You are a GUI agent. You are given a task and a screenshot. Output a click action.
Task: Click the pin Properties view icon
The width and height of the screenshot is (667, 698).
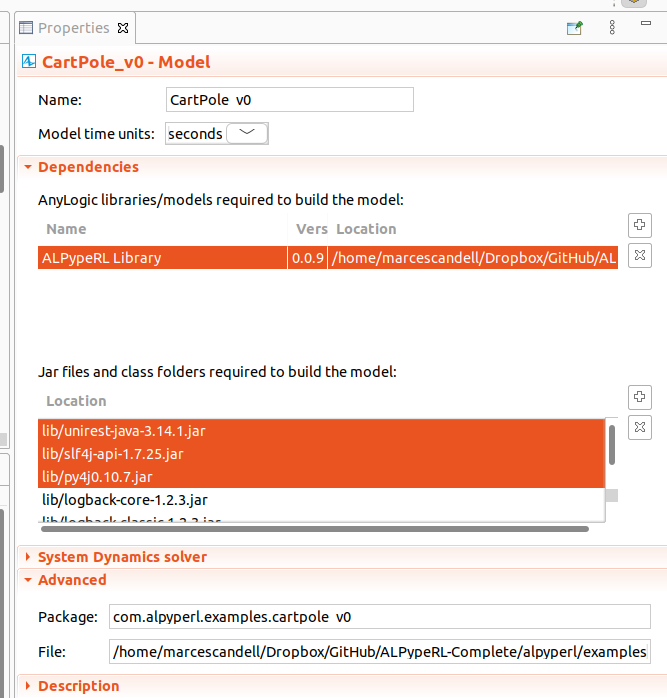[x=574, y=28]
